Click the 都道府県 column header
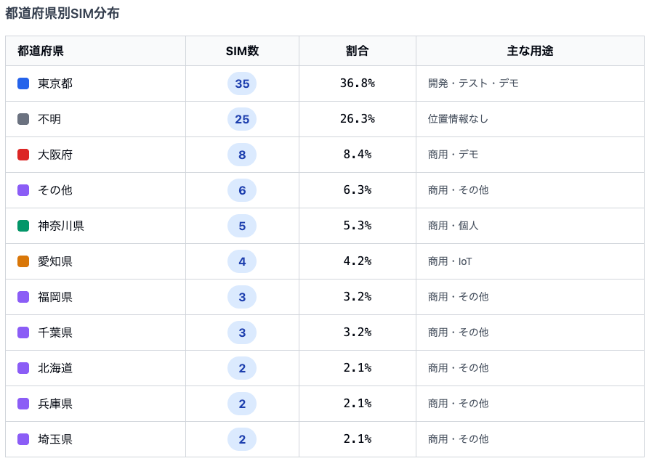The width and height of the screenshot is (649, 461). [40, 51]
